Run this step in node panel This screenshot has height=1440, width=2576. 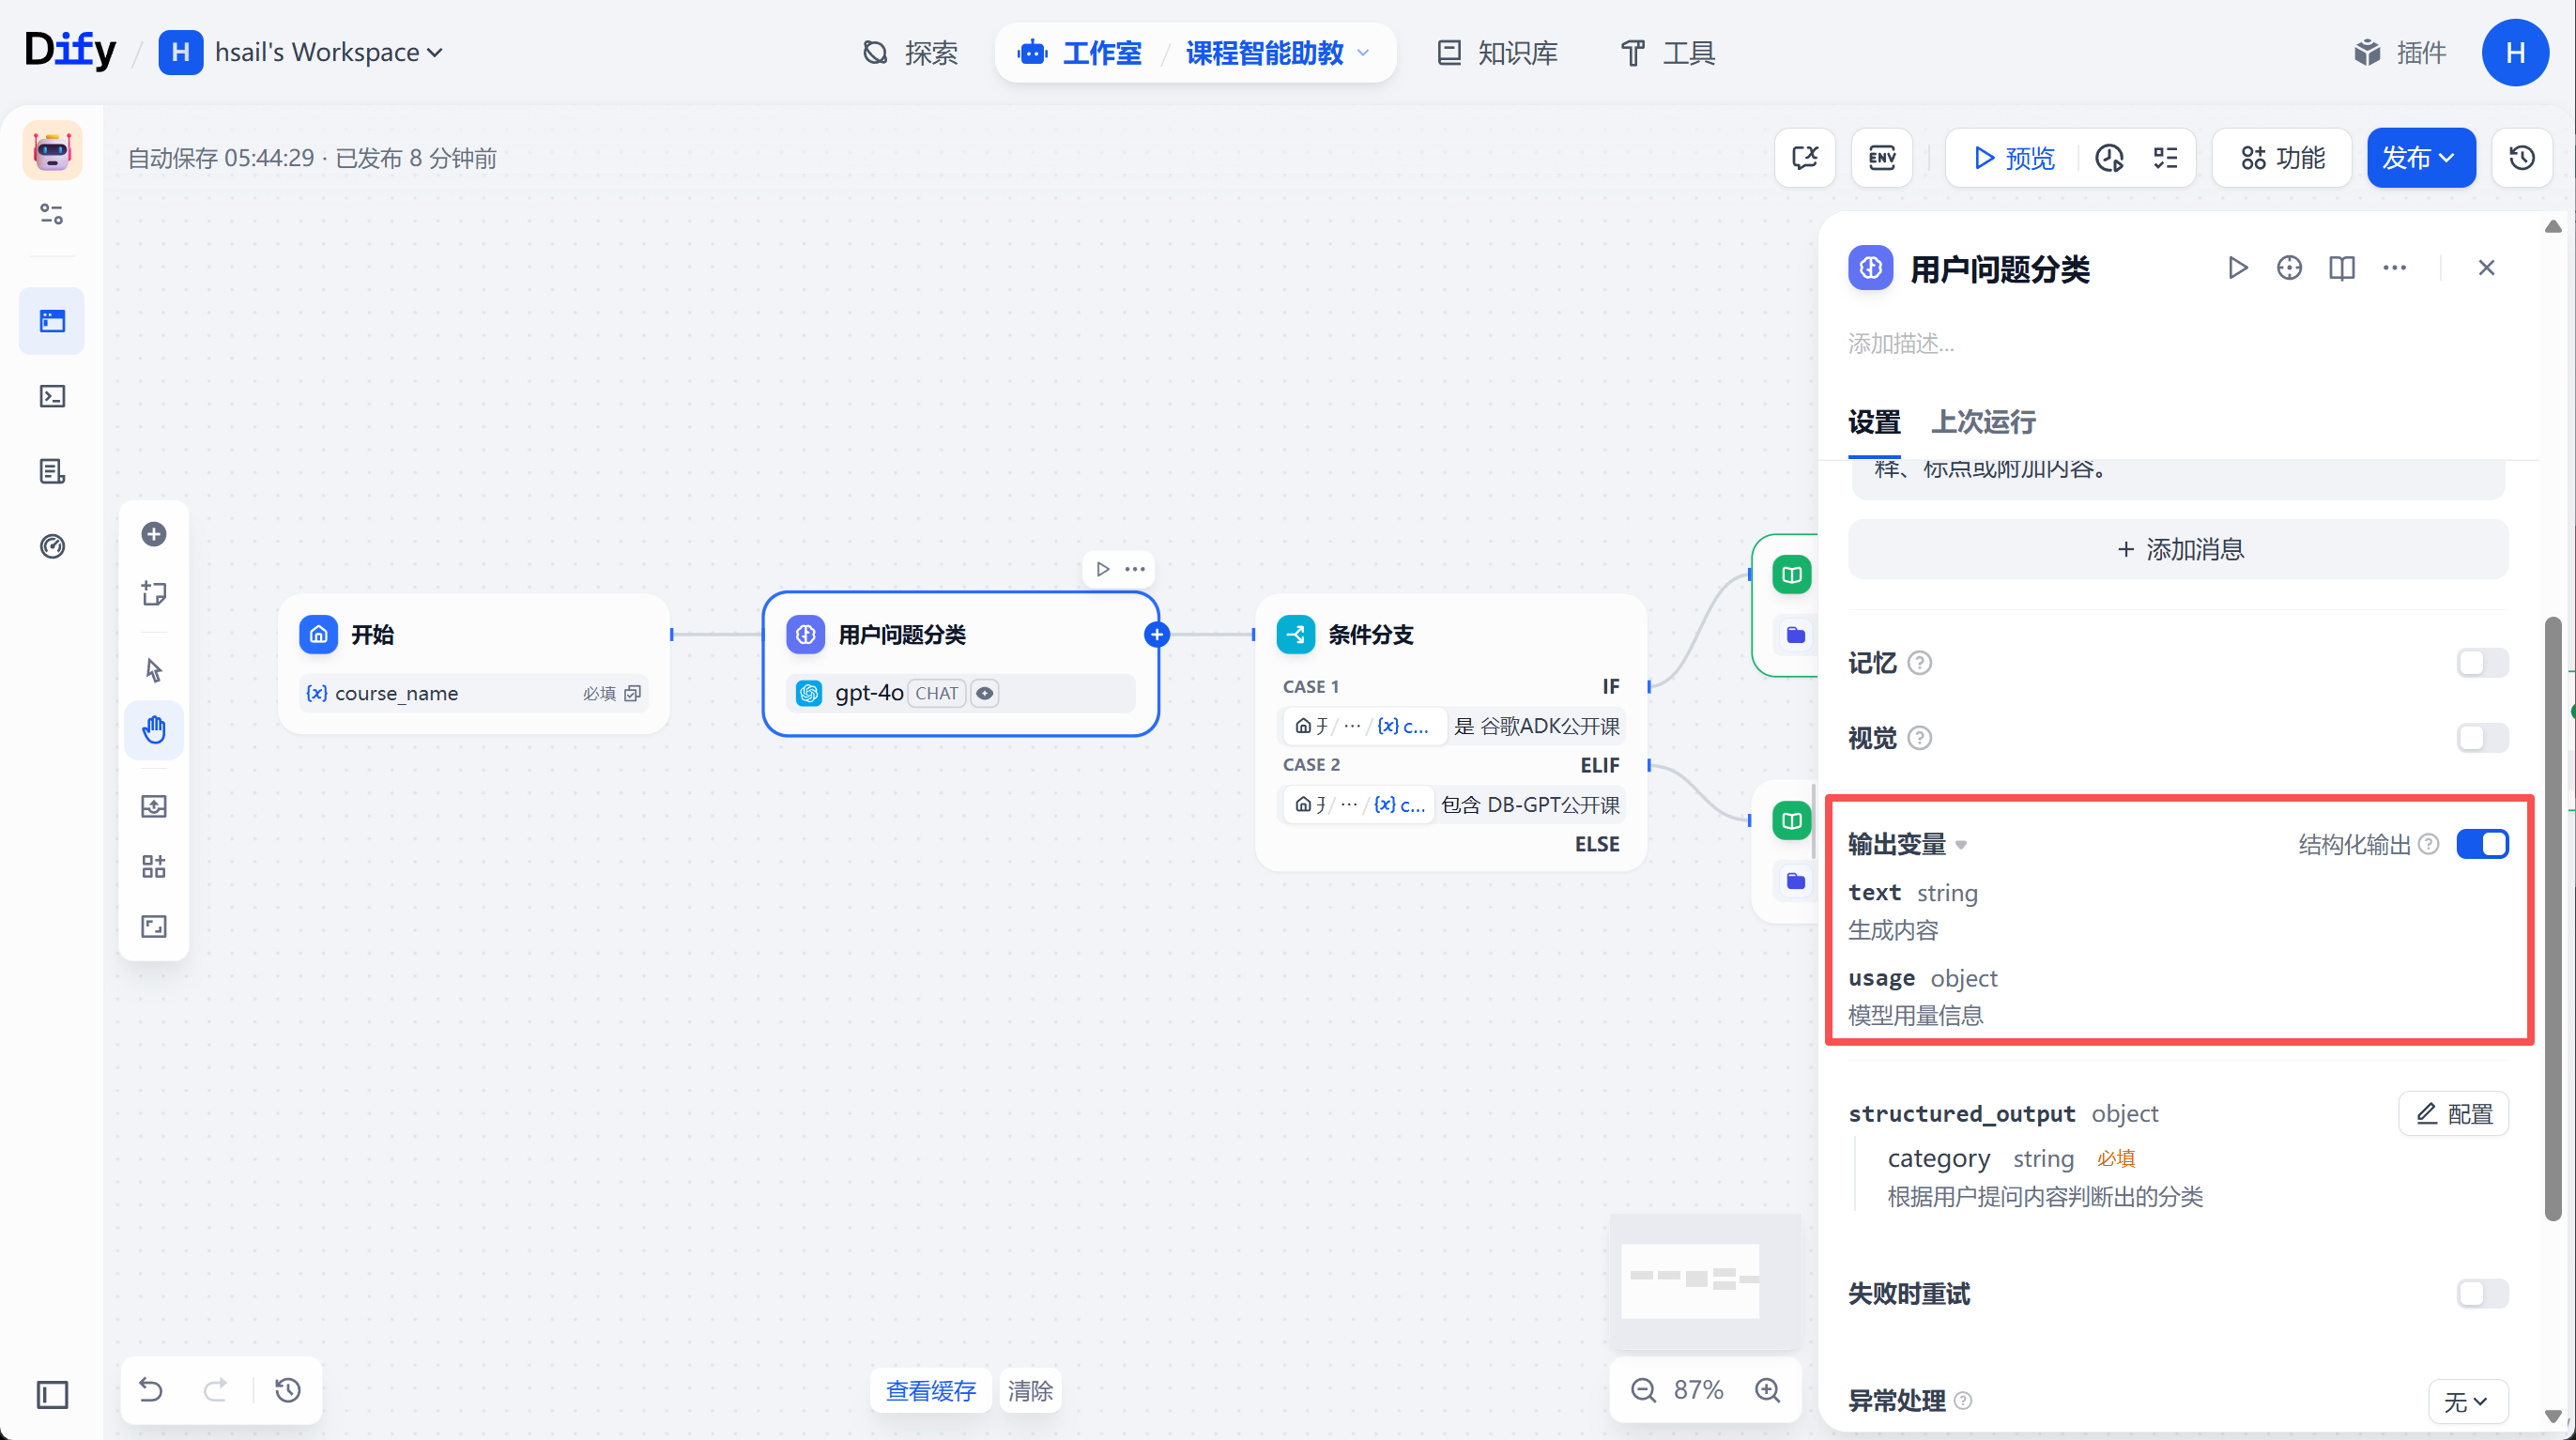(2238, 267)
